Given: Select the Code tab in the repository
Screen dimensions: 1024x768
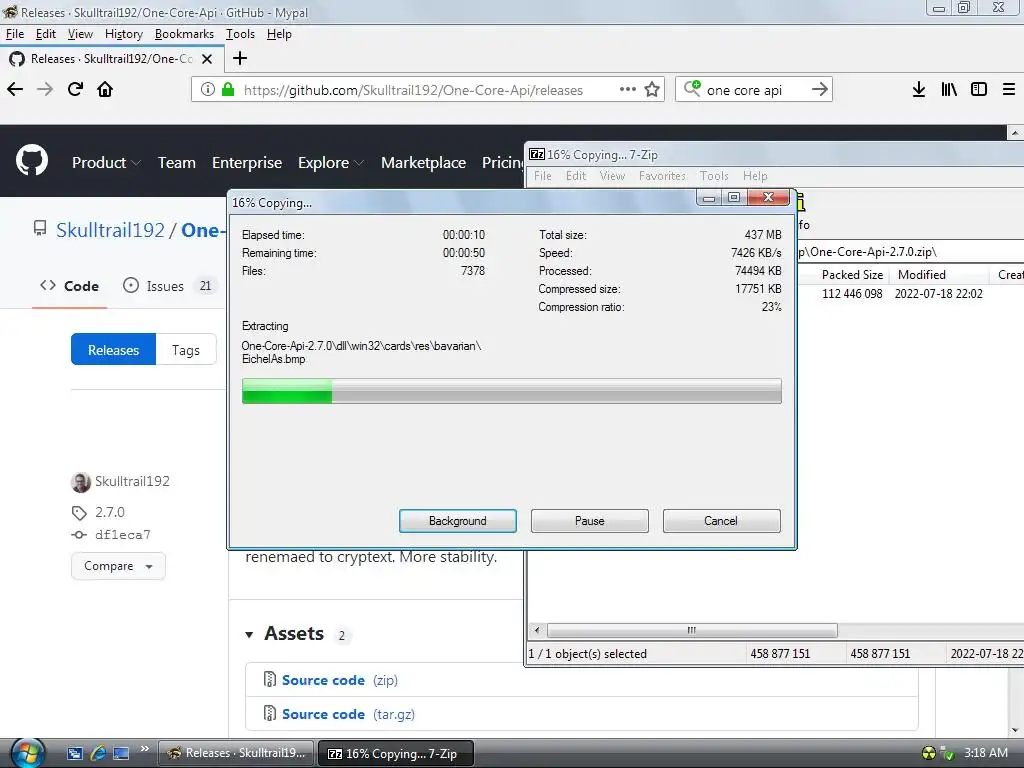Looking at the screenshot, I should 69,286.
